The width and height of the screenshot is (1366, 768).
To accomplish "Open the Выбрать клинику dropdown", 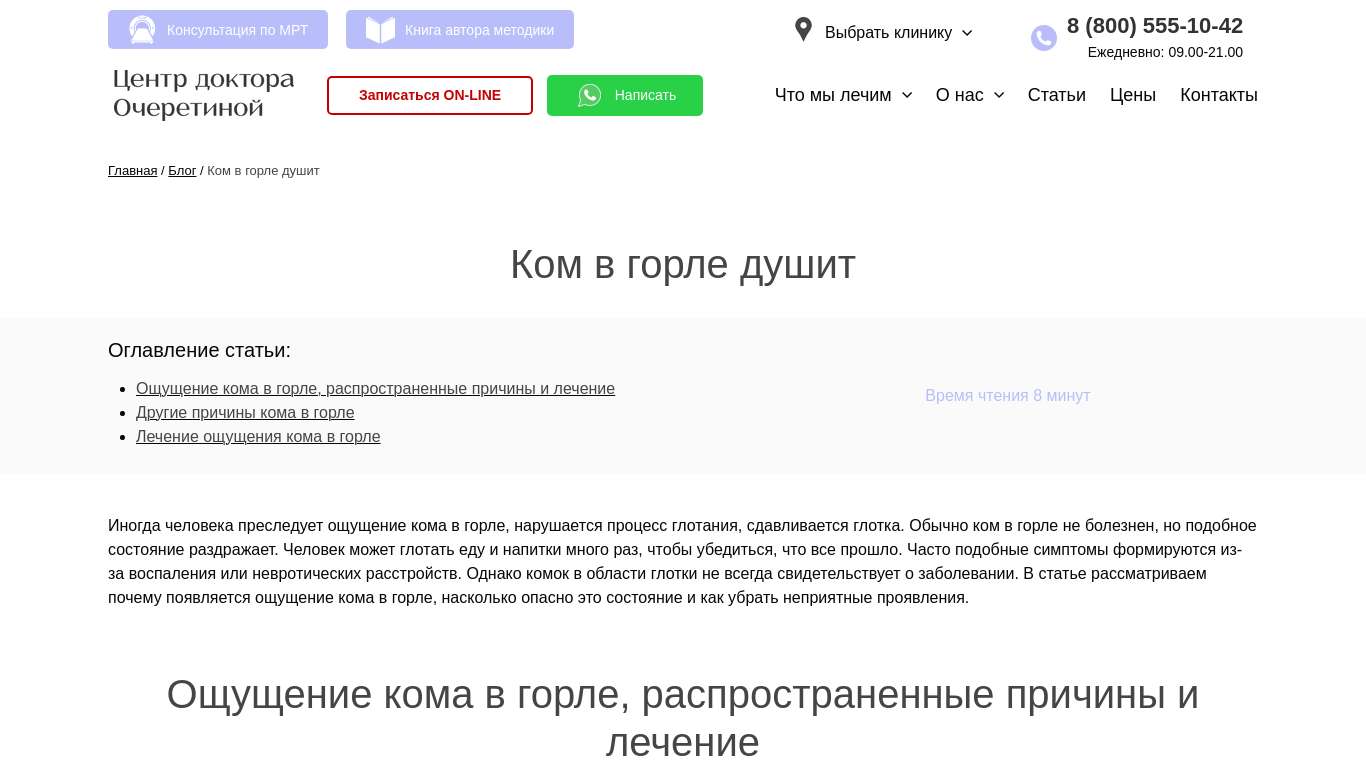I will click(x=897, y=33).
